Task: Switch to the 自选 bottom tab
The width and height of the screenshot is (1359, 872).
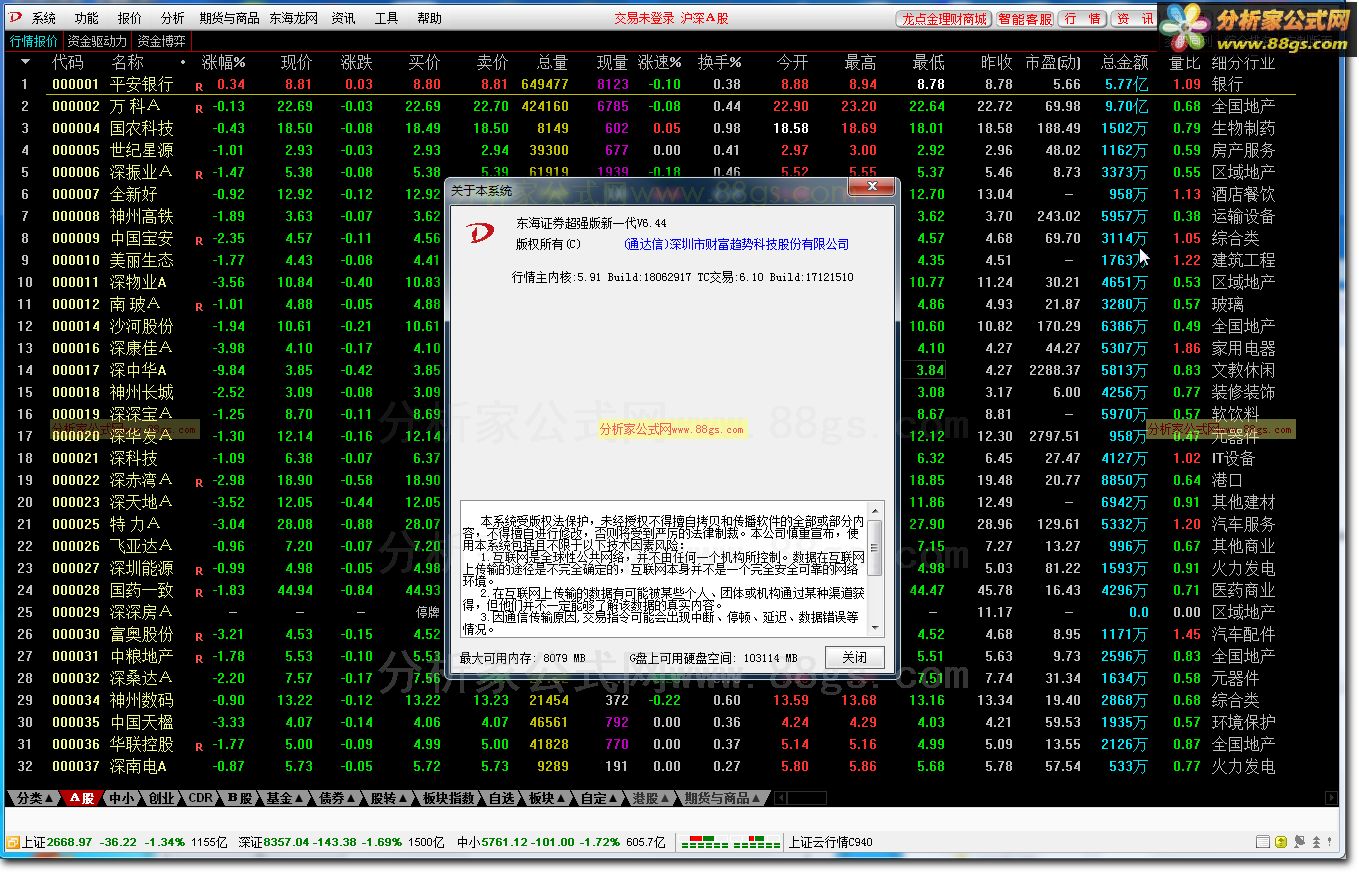Action: 501,798
